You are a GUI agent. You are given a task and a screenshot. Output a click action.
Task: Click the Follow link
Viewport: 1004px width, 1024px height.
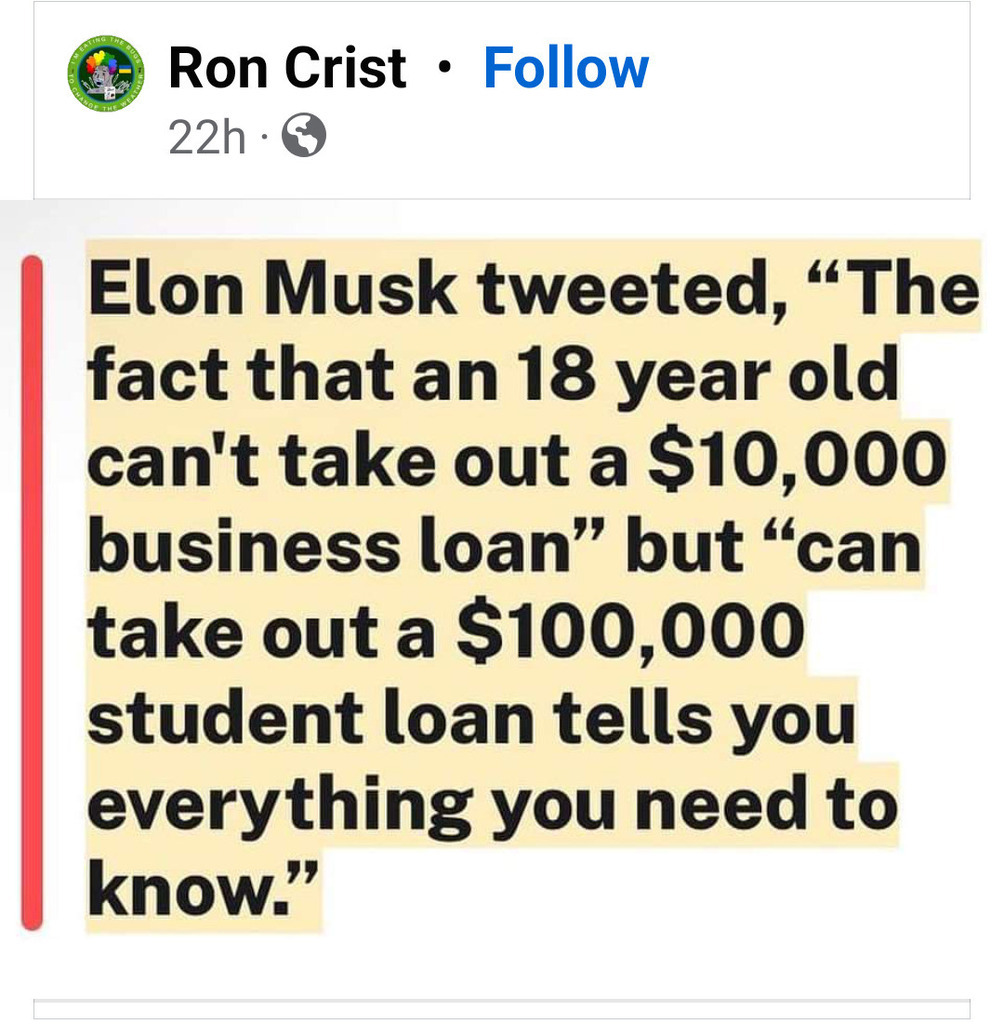(566, 68)
